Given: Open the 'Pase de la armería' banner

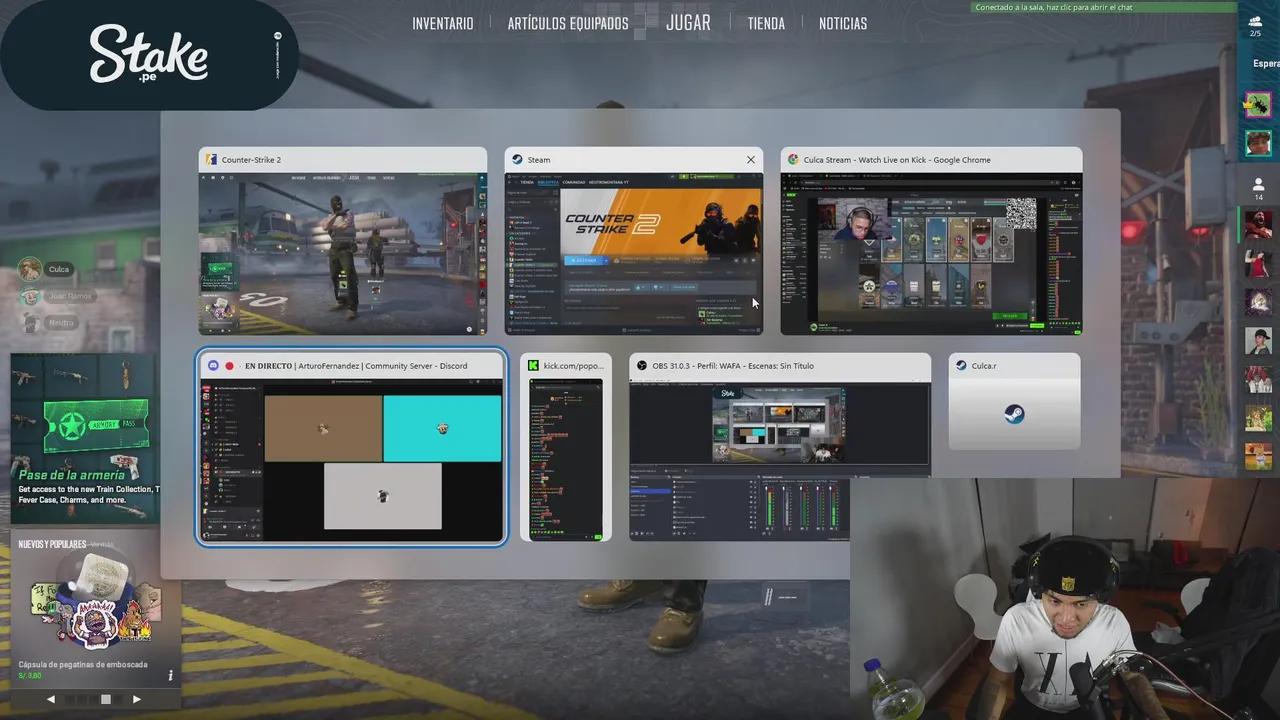Looking at the screenshot, I should click(x=85, y=438).
